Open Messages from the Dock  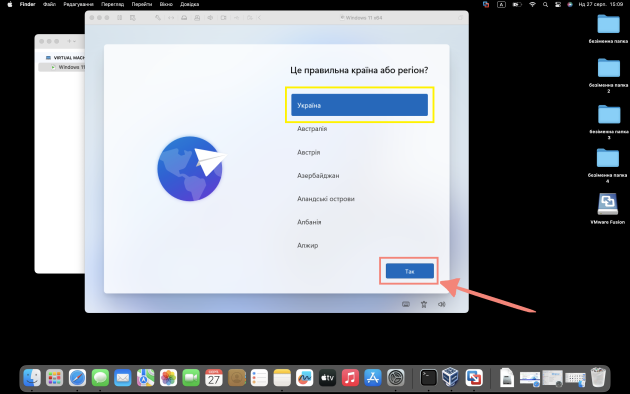[x=100, y=378]
